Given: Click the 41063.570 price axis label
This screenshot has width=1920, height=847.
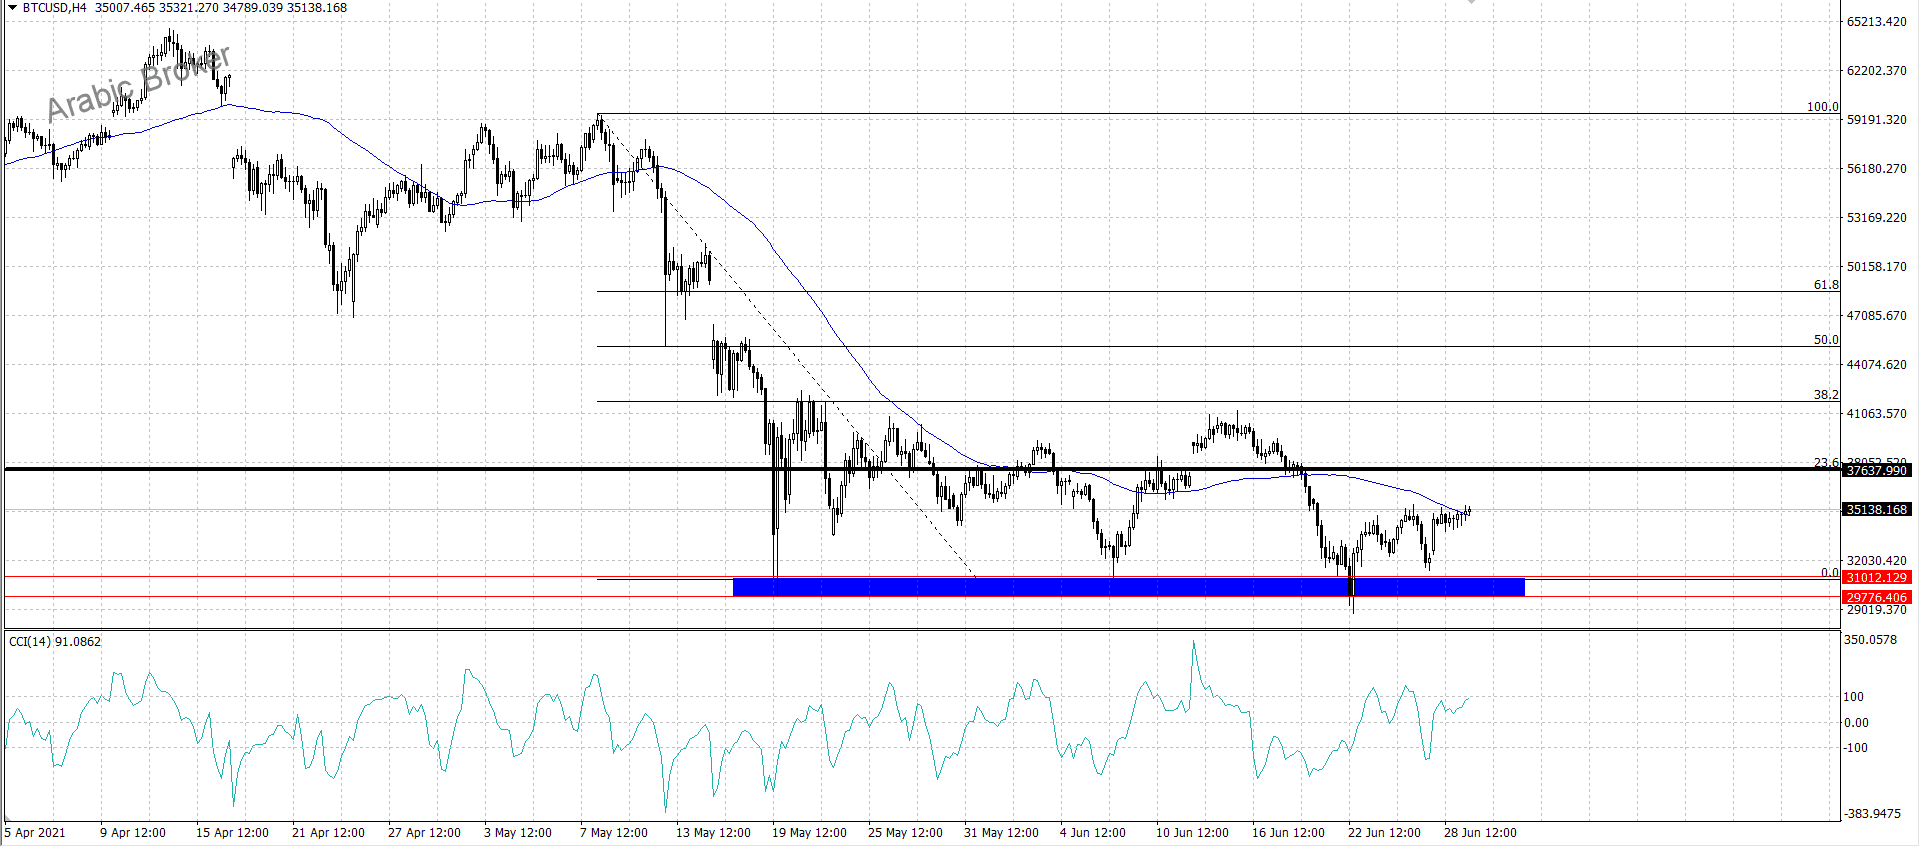Looking at the screenshot, I should pyautogui.click(x=1876, y=413).
